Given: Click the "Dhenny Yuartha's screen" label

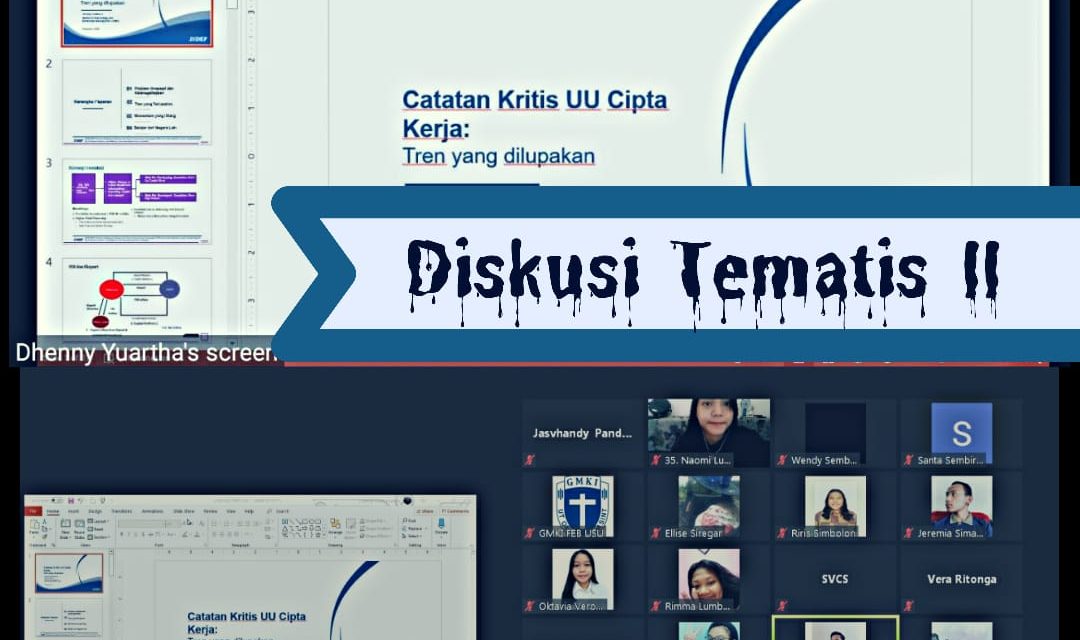Looking at the screenshot, I should [145, 352].
